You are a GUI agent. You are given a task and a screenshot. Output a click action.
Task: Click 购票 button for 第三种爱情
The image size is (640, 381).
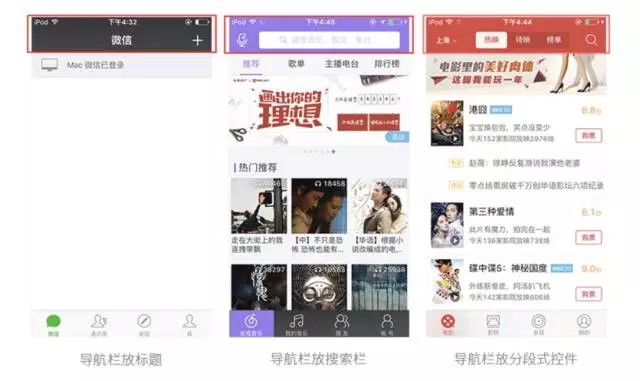pos(589,237)
